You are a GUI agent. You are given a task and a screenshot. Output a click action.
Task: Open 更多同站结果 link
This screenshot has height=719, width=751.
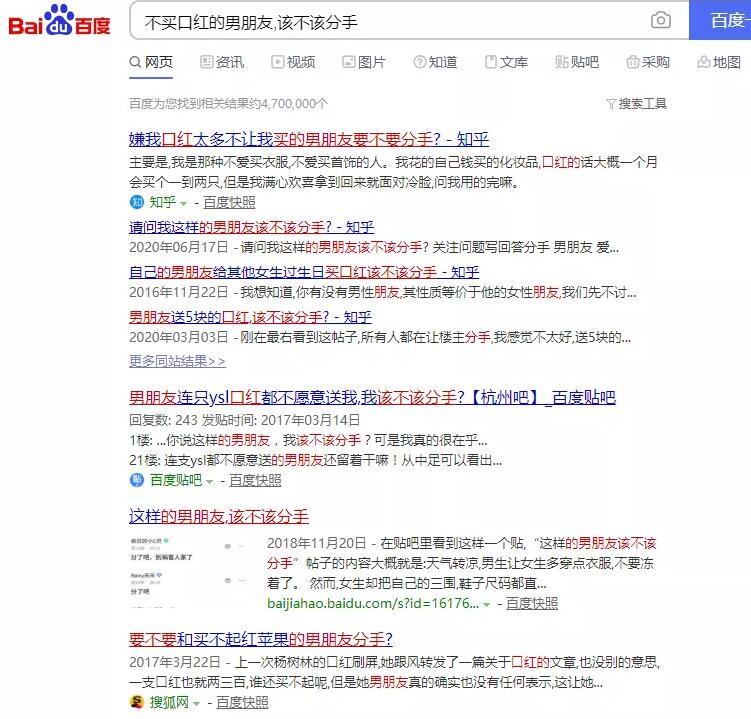click(177, 361)
